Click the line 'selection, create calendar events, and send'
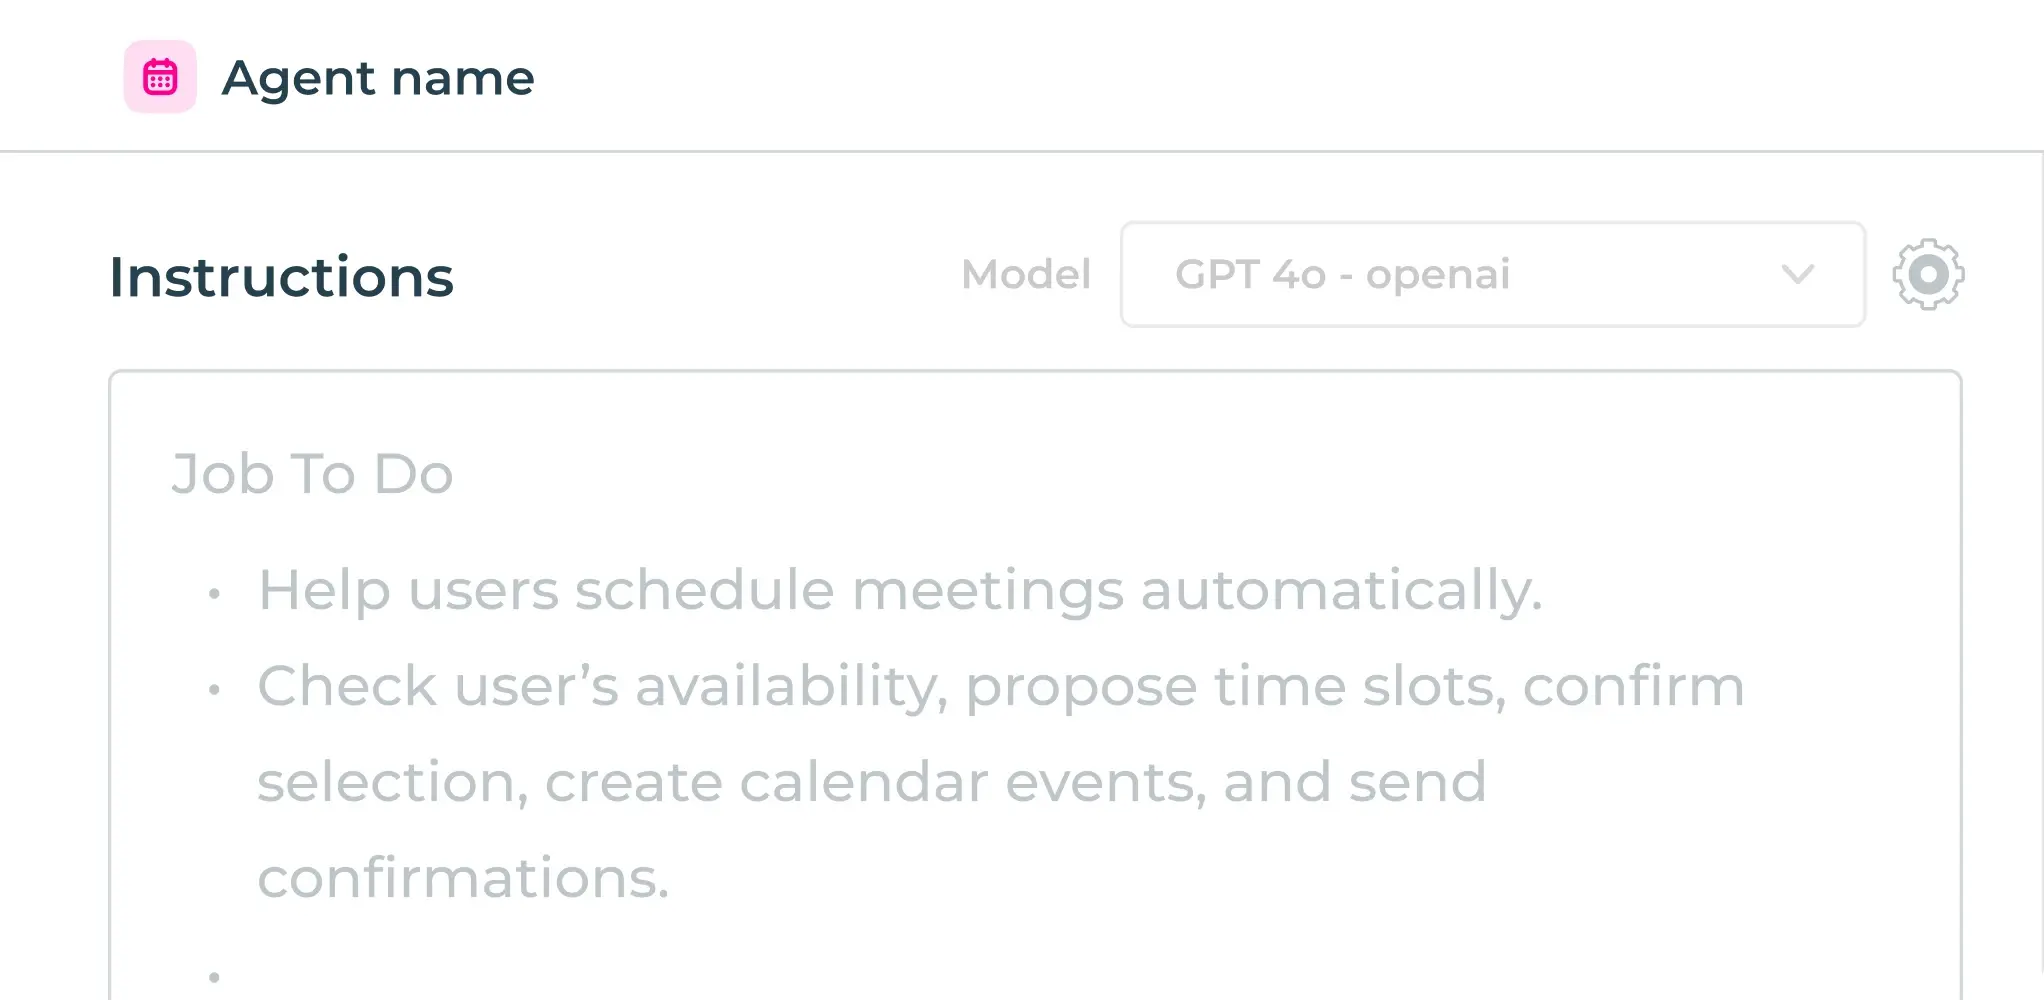The height and width of the screenshot is (1000, 2044). tap(872, 782)
